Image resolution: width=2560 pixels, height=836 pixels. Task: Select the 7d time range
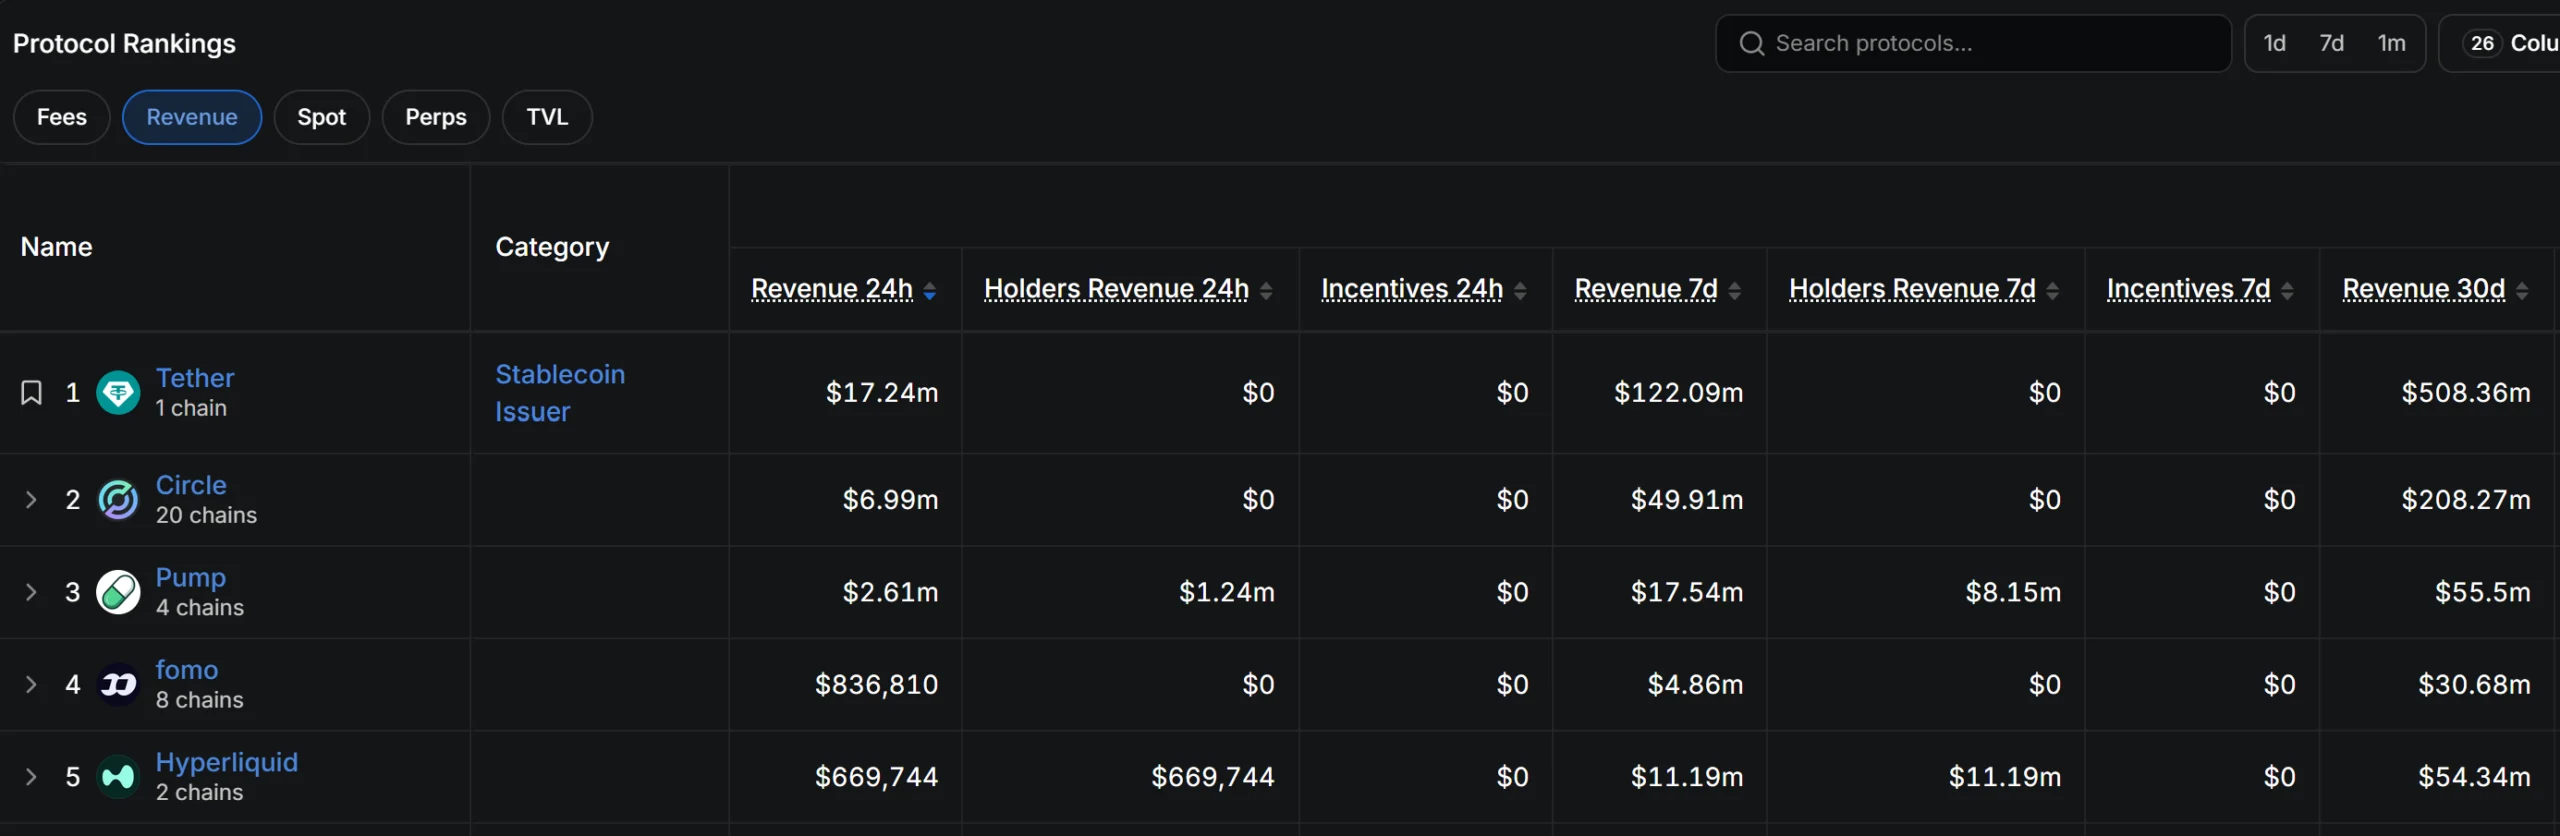coord(2332,43)
